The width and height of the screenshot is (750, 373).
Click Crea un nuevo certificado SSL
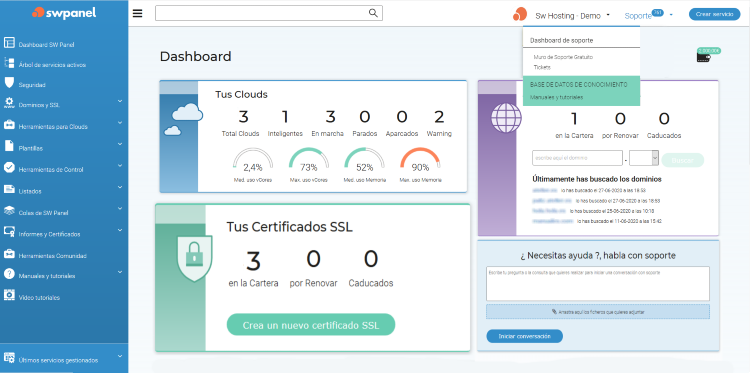click(x=311, y=325)
